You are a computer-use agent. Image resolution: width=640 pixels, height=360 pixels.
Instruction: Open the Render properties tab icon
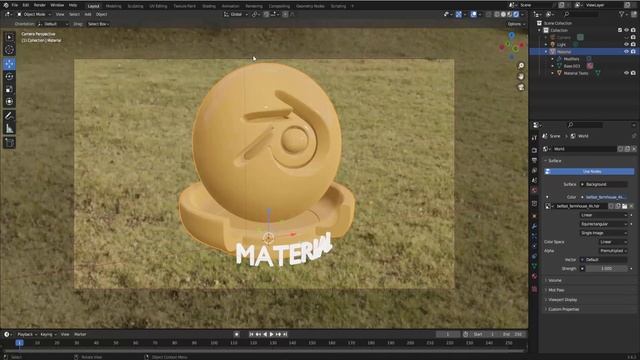pos(534,150)
